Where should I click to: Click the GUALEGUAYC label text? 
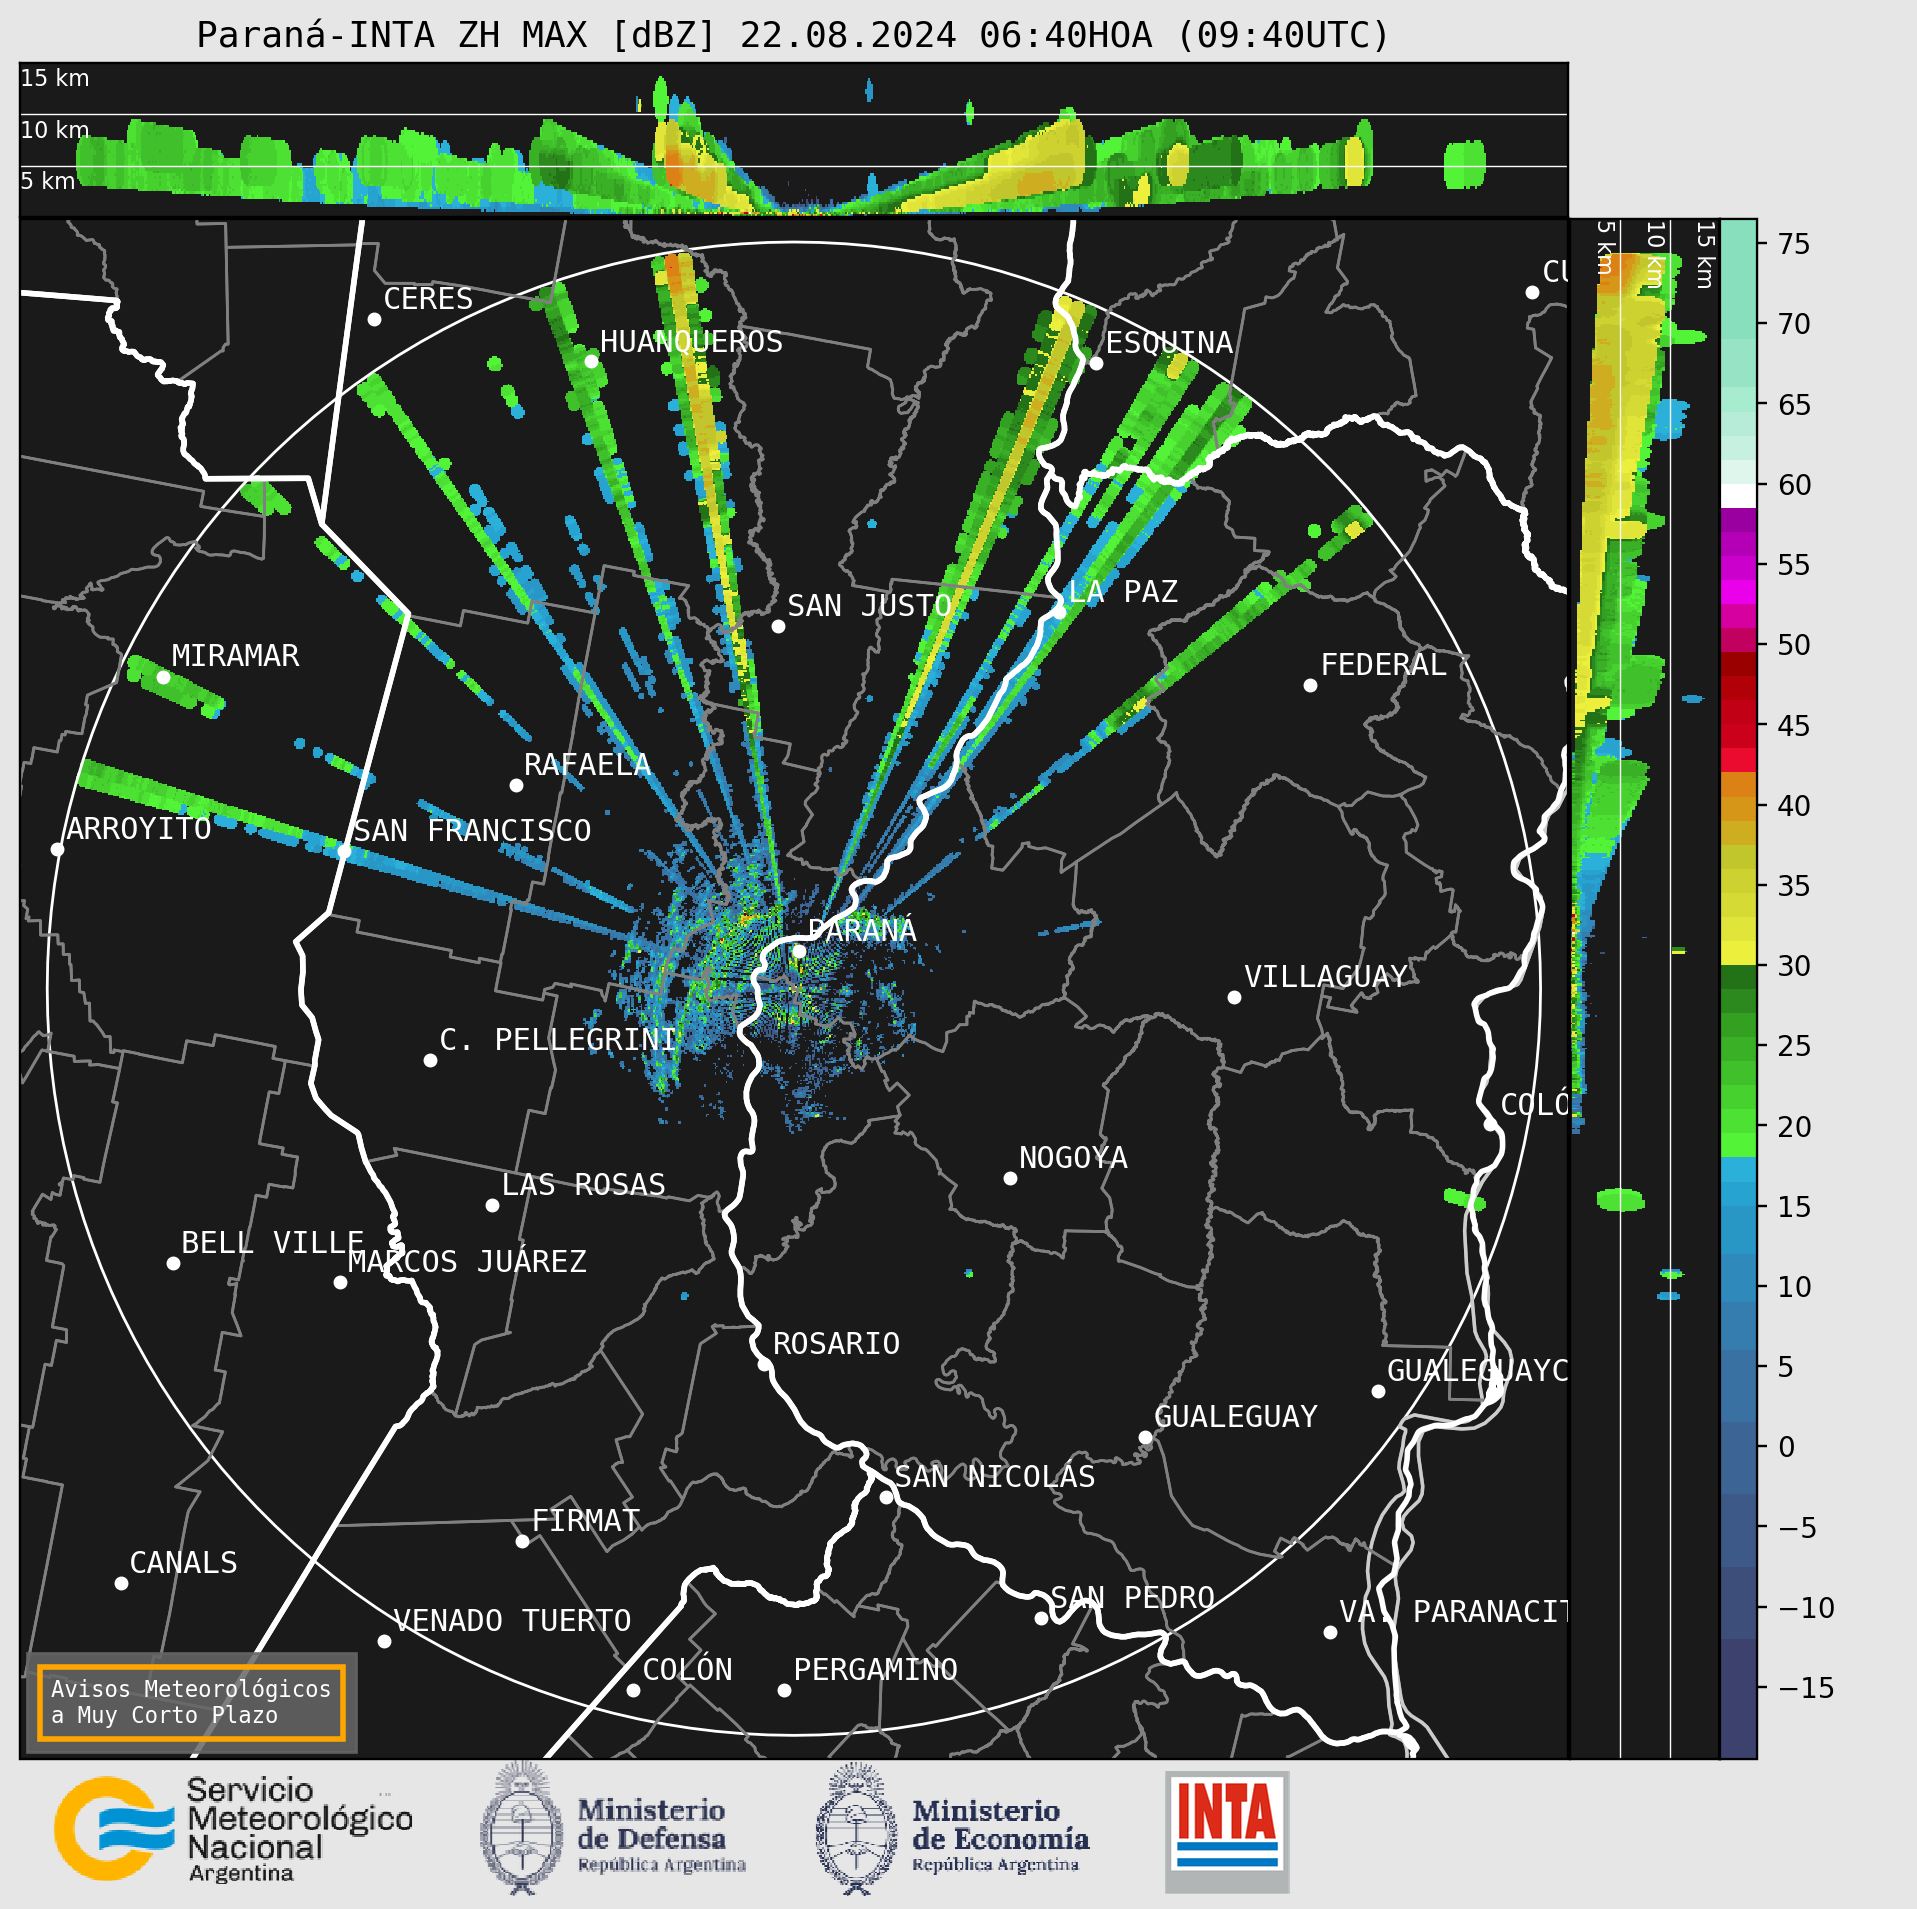click(x=1477, y=1371)
